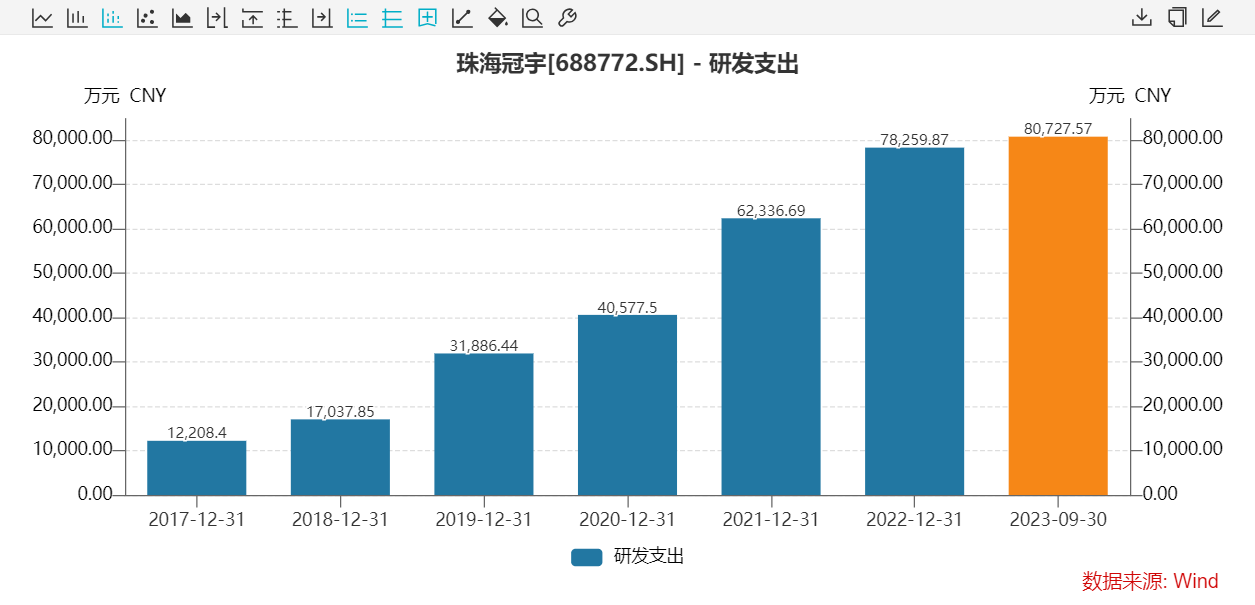Click the 2020-12-31 bar
Image resolution: width=1255 pixels, height=605 pixels.
click(627, 405)
